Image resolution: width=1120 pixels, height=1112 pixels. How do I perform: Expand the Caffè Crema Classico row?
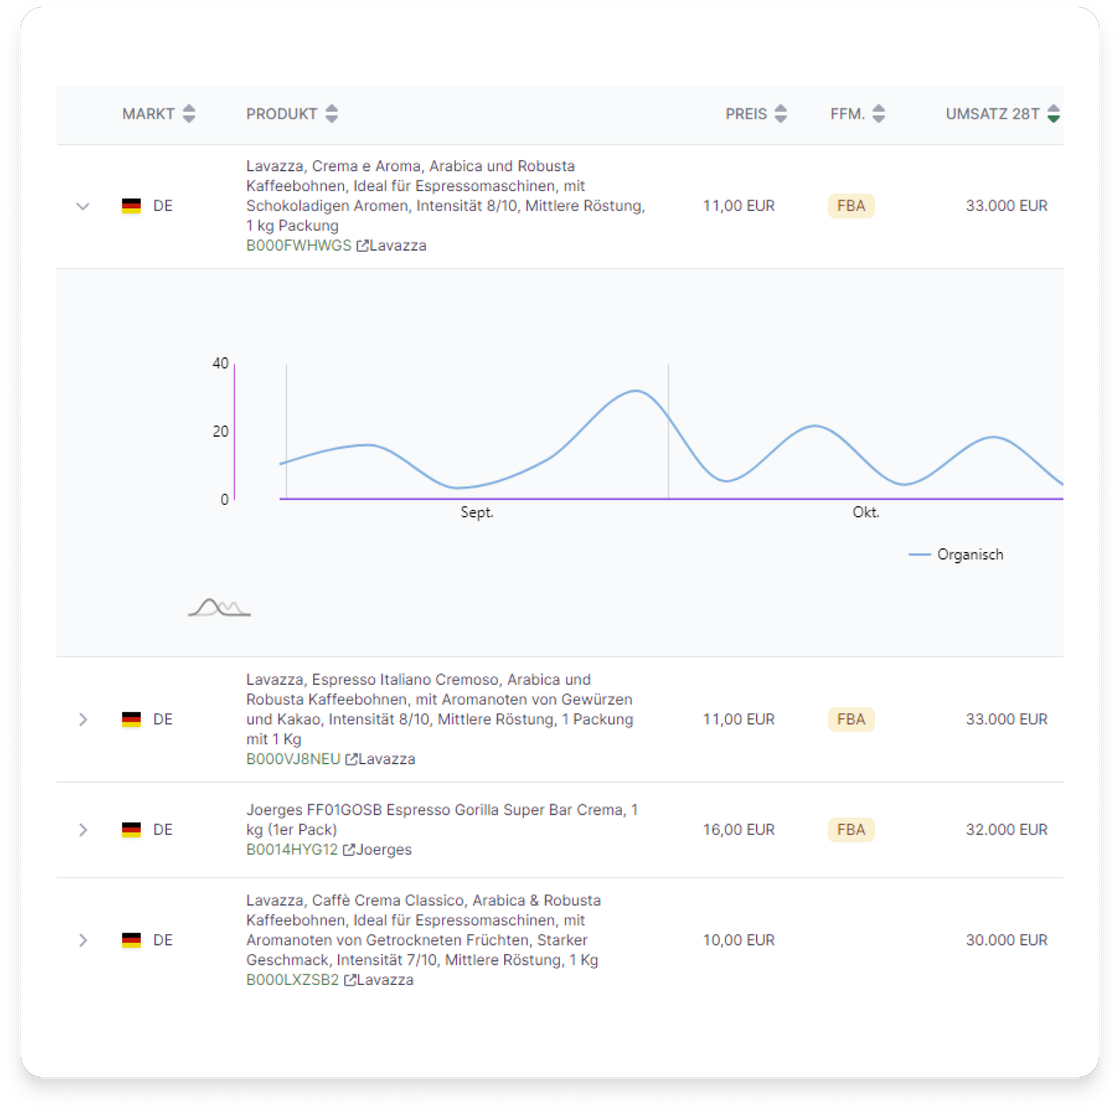83,940
